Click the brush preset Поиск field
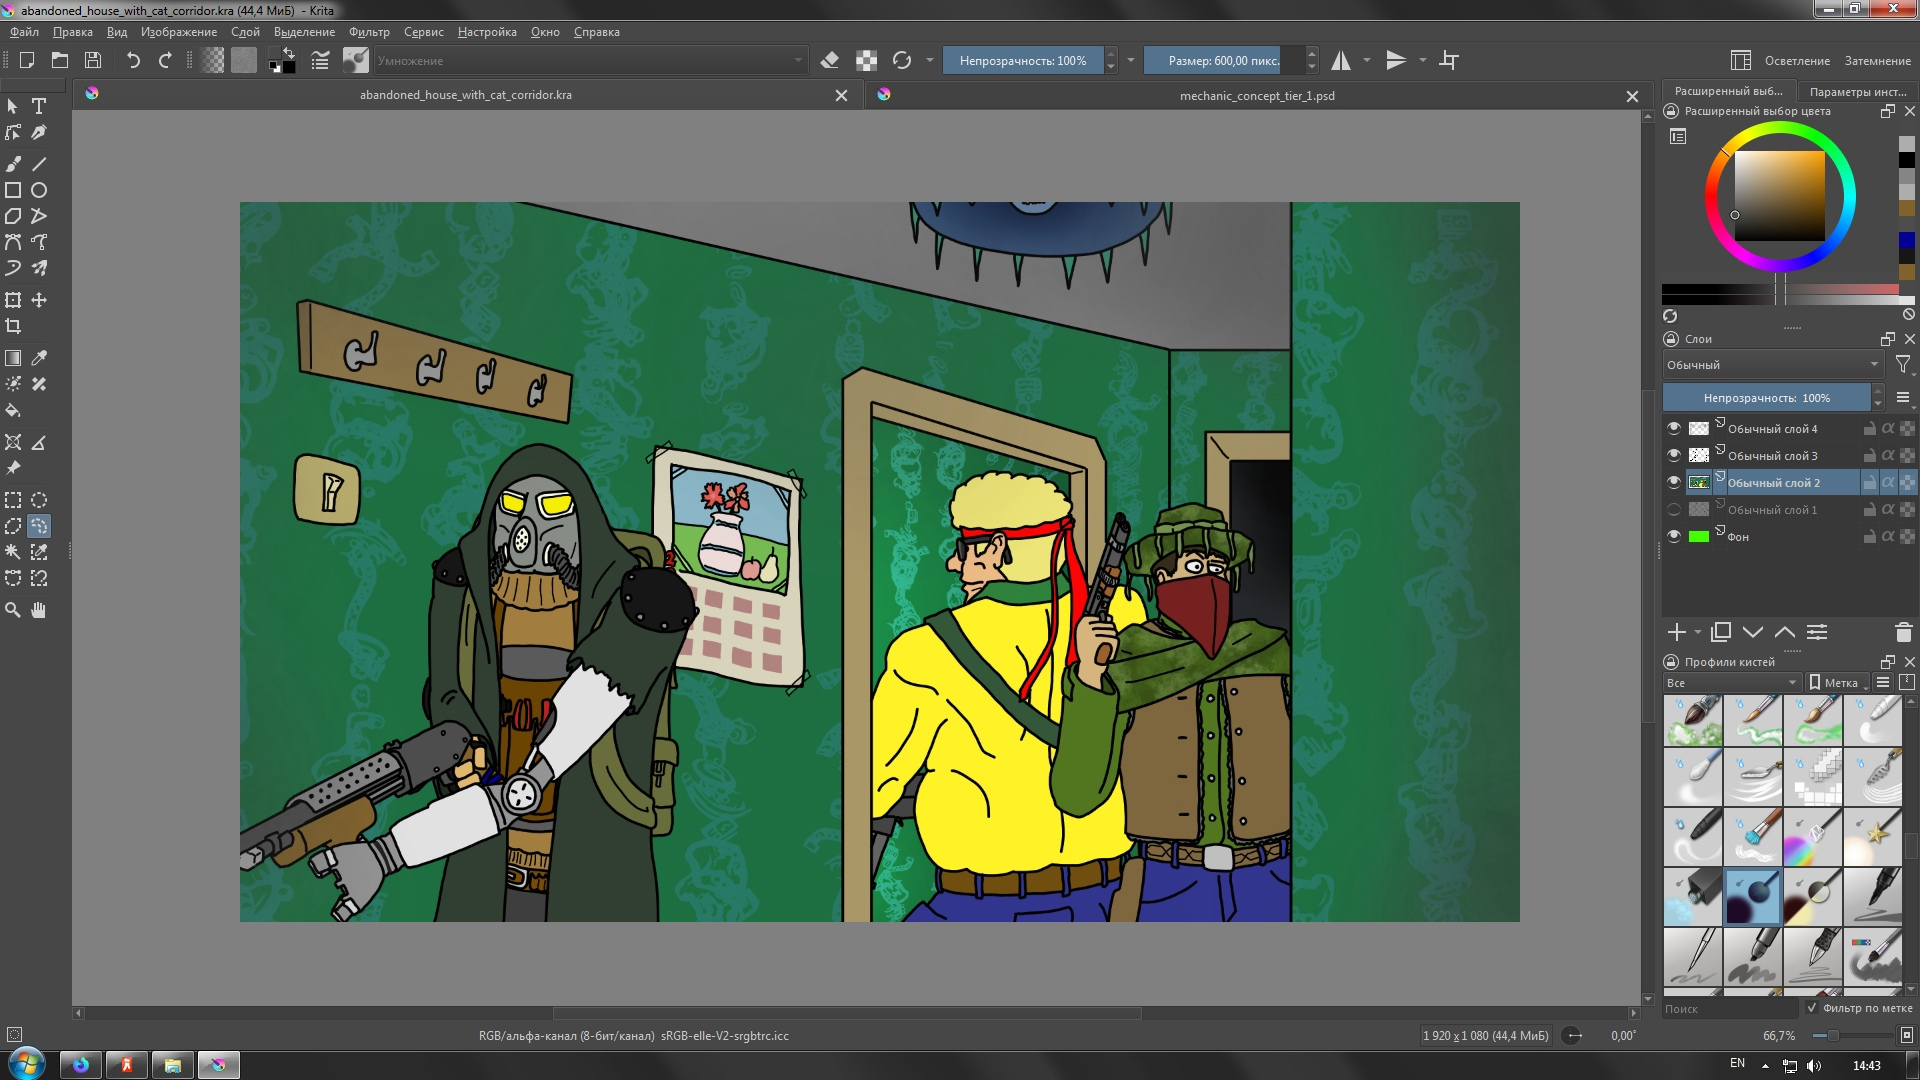 (x=1728, y=1009)
